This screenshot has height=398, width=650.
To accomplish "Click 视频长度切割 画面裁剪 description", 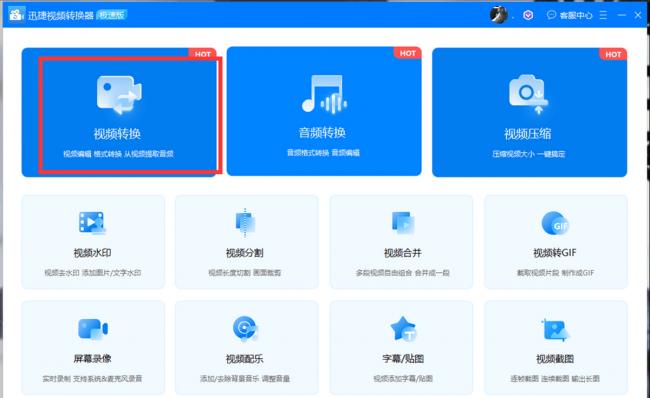I will pyautogui.click(x=245, y=273).
